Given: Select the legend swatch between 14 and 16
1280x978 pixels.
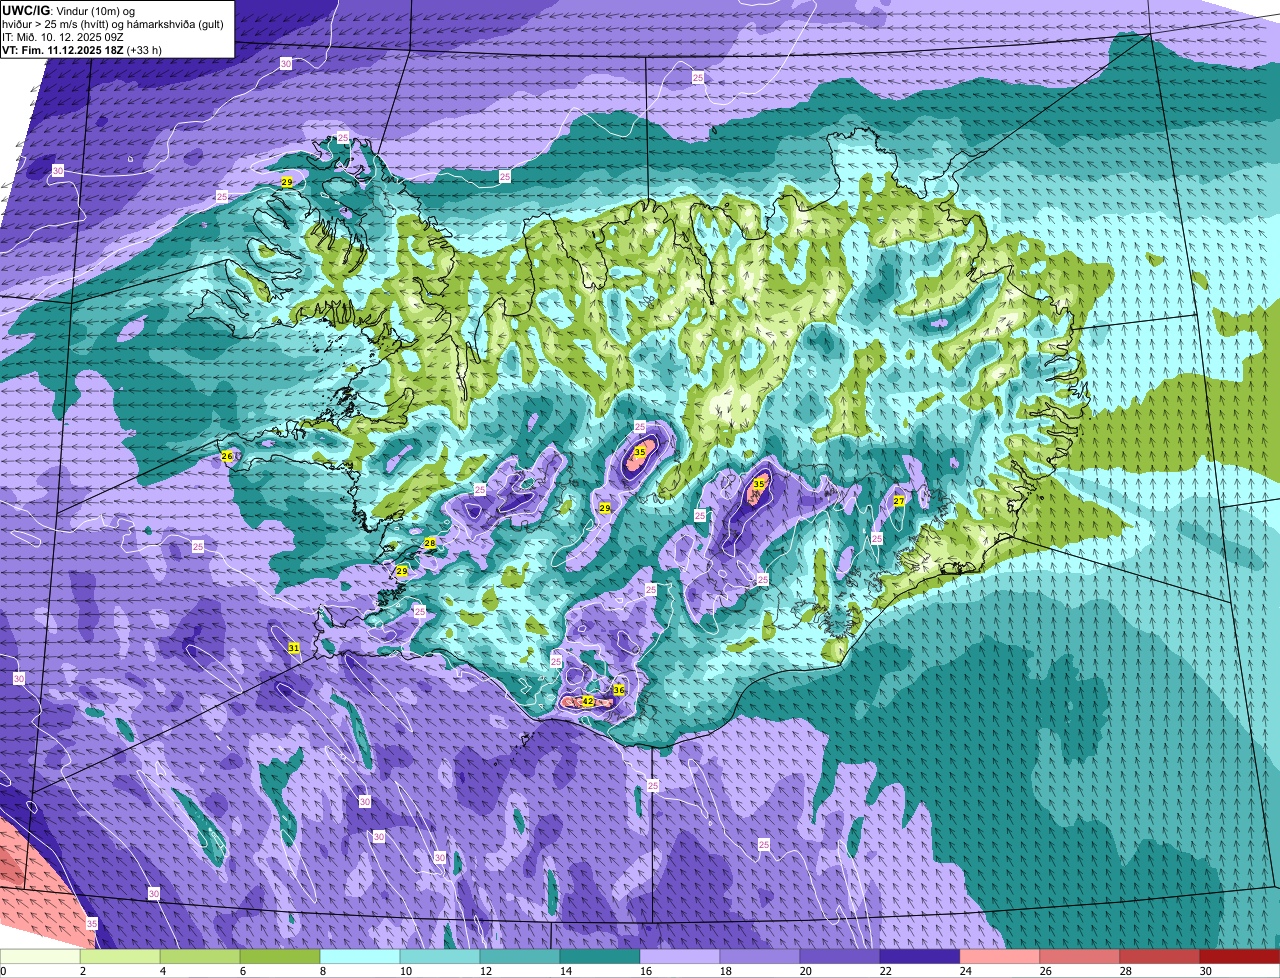Looking at the screenshot, I should [x=600, y=957].
